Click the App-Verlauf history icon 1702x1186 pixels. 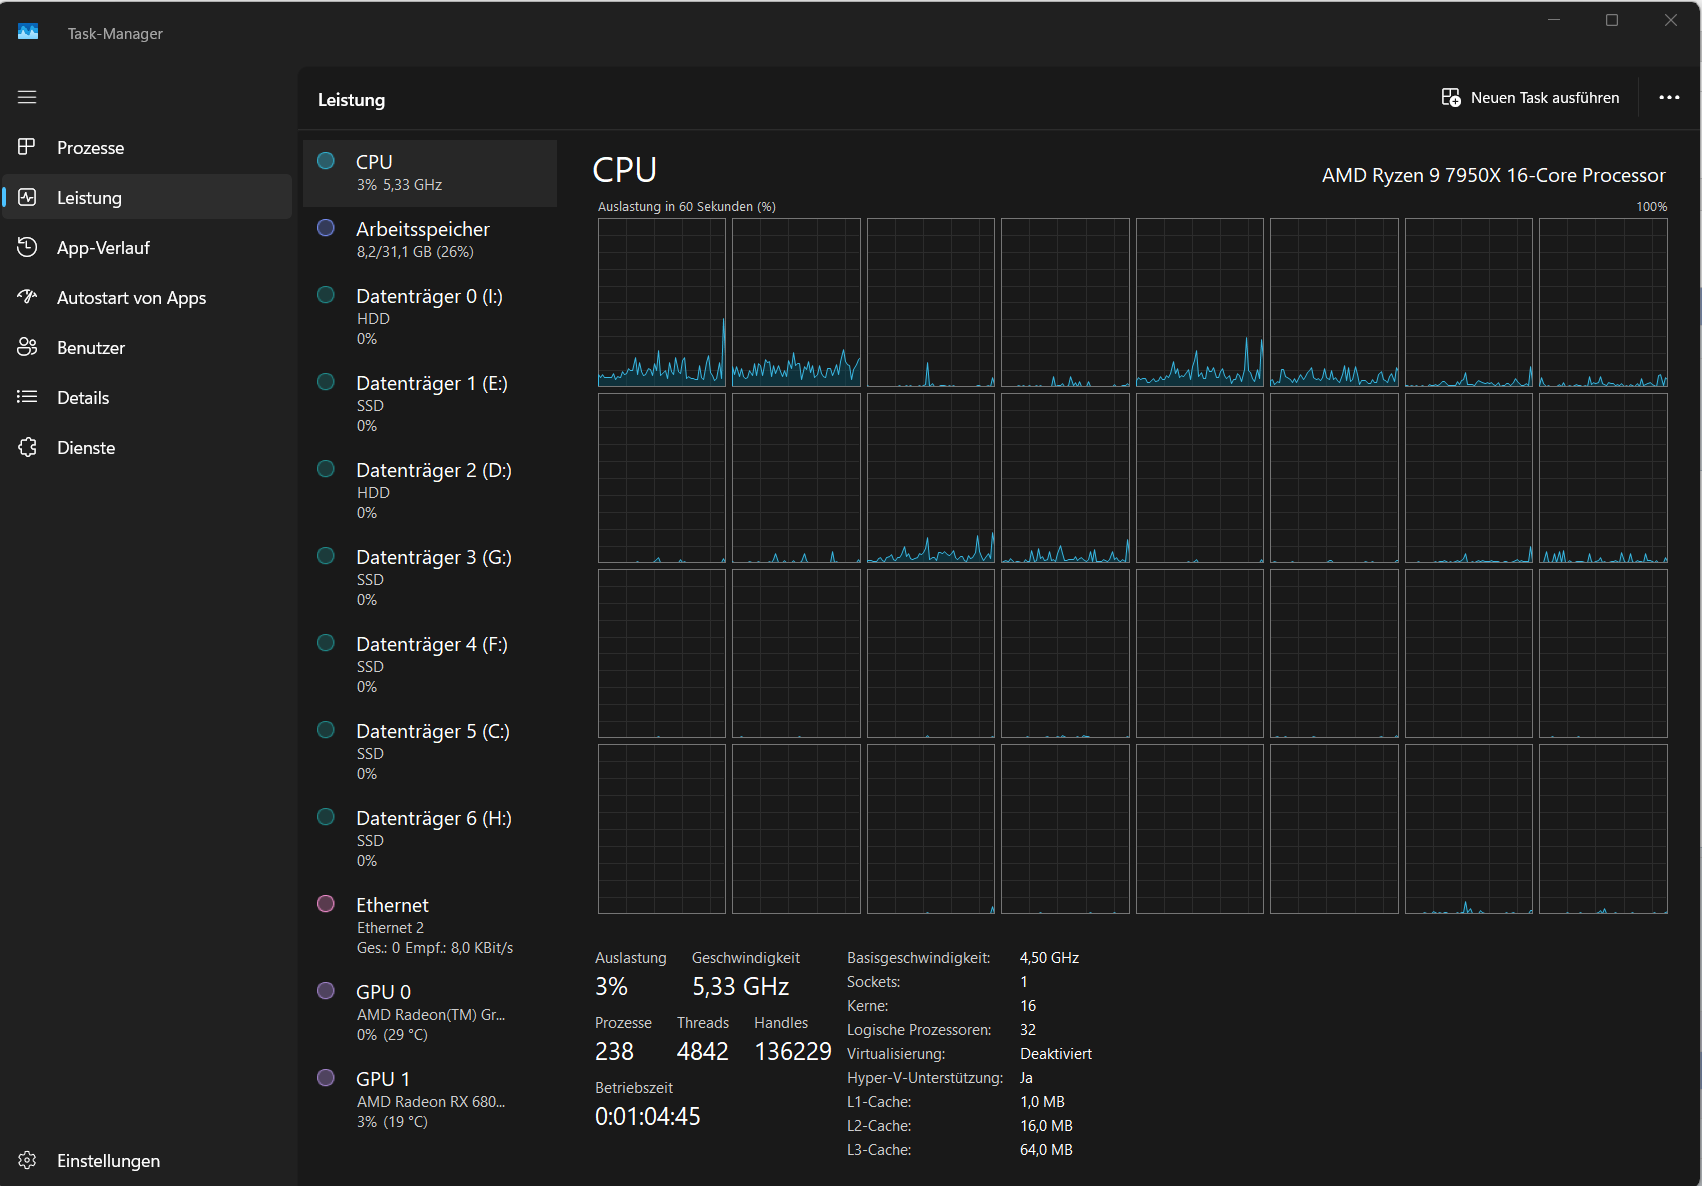(27, 247)
